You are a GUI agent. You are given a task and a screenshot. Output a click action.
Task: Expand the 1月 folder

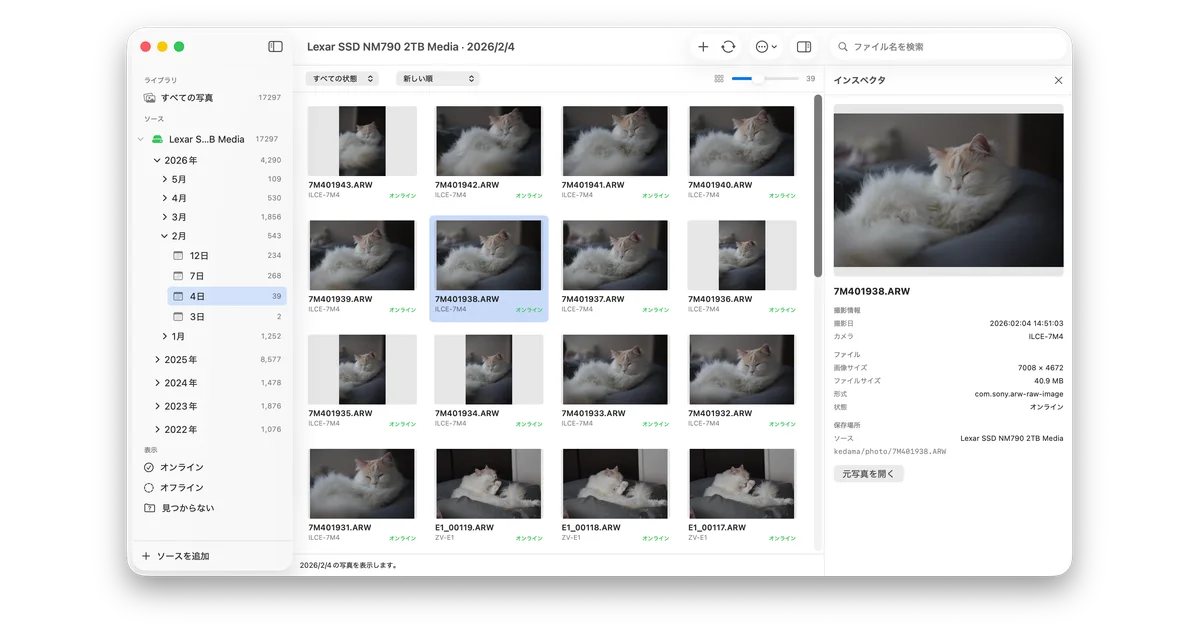[165, 337]
